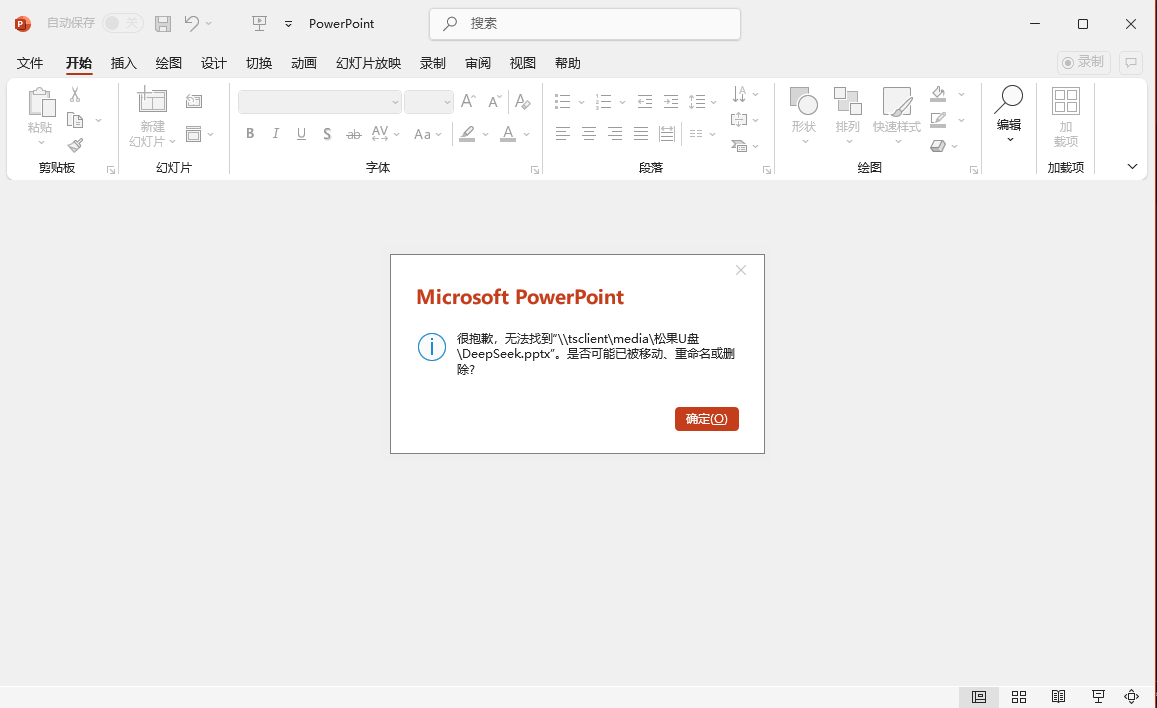The height and width of the screenshot is (708, 1157).
Task: Click the Arrange icon
Action: (848, 101)
